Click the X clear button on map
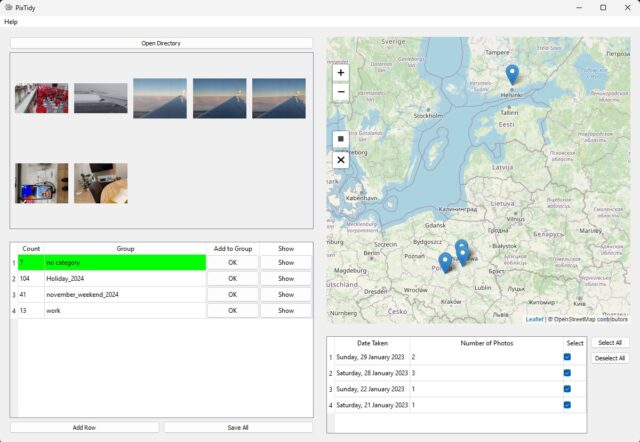This screenshot has height=442, width=640. tap(341, 160)
